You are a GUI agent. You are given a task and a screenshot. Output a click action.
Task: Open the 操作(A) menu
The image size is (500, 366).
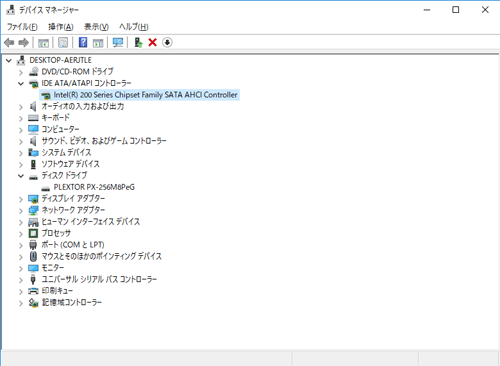click(61, 27)
